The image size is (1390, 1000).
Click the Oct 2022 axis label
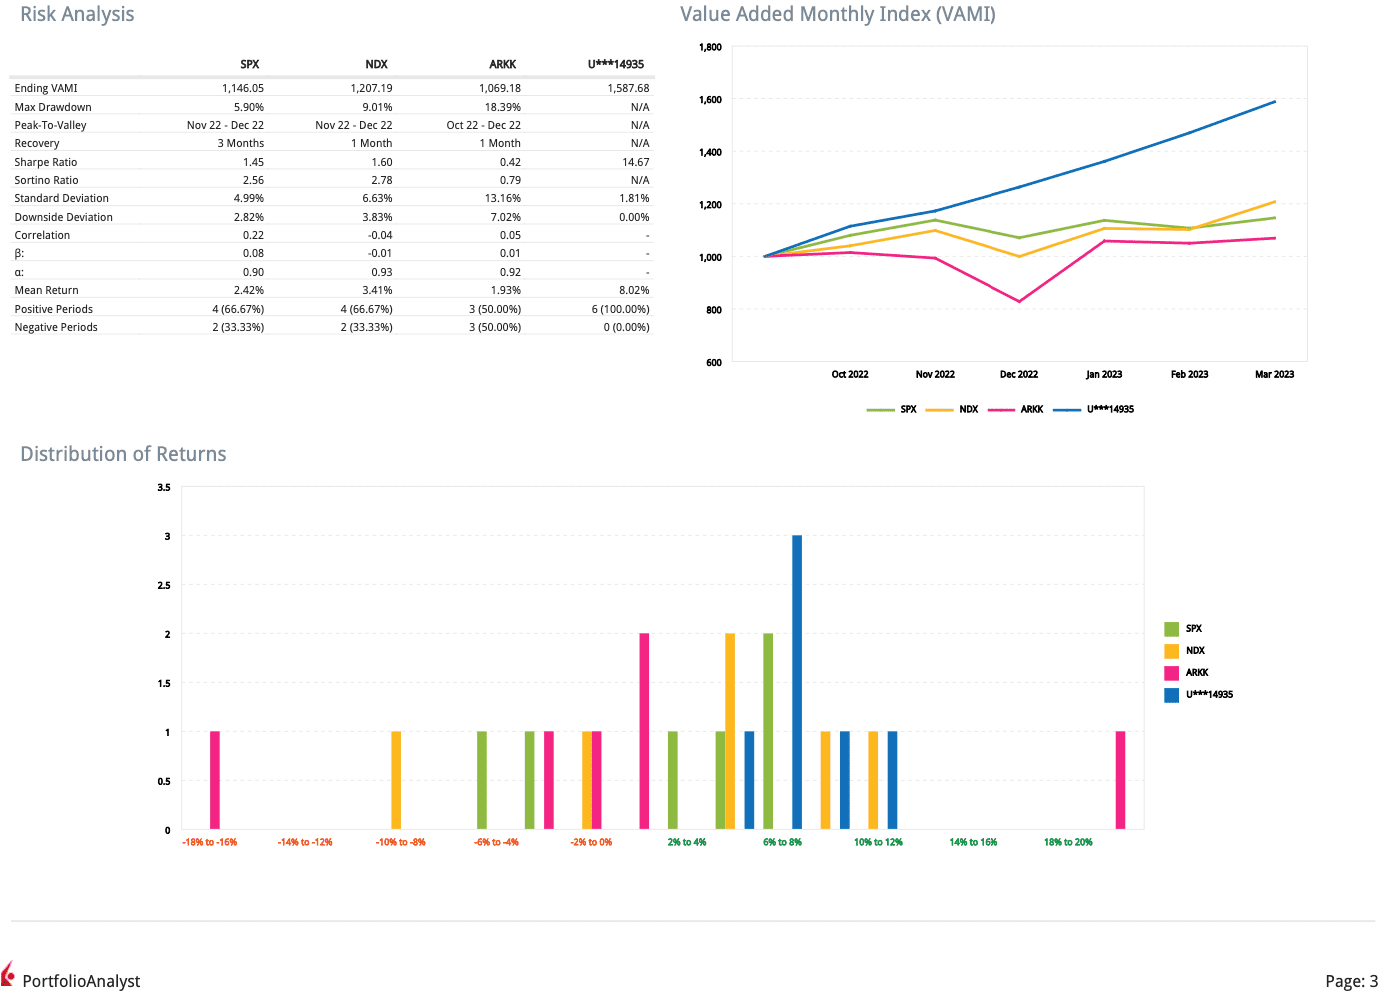tap(850, 374)
